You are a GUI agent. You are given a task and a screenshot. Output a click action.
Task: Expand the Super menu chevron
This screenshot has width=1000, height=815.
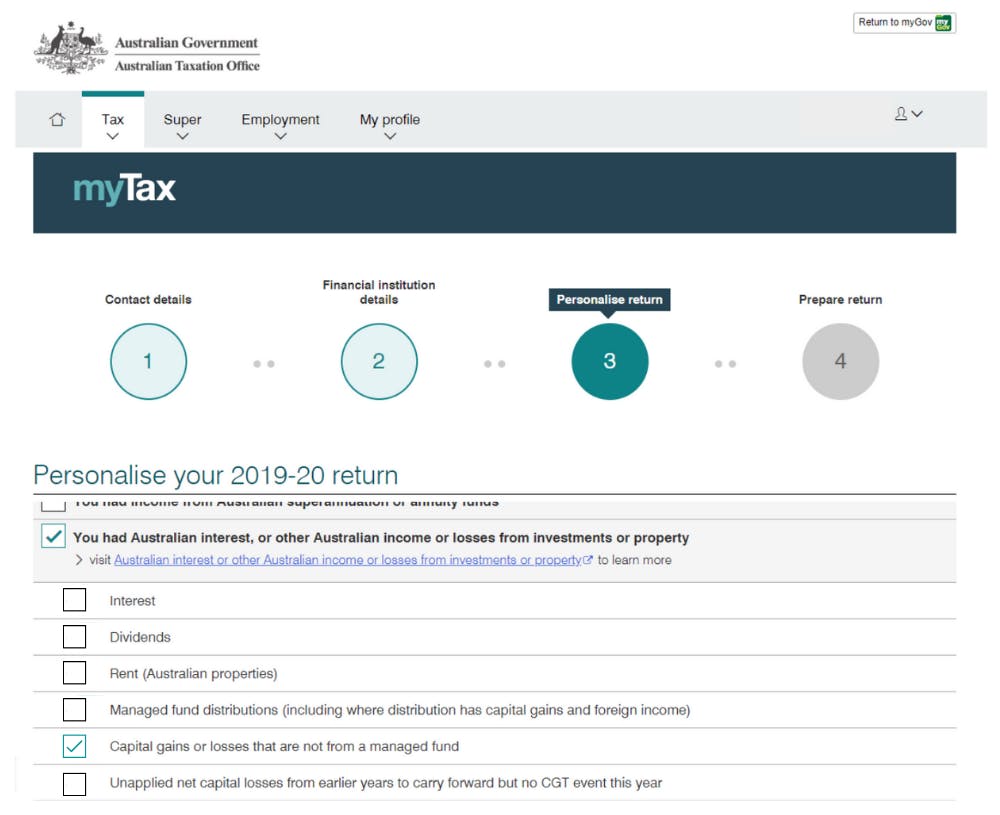[x=182, y=136]
